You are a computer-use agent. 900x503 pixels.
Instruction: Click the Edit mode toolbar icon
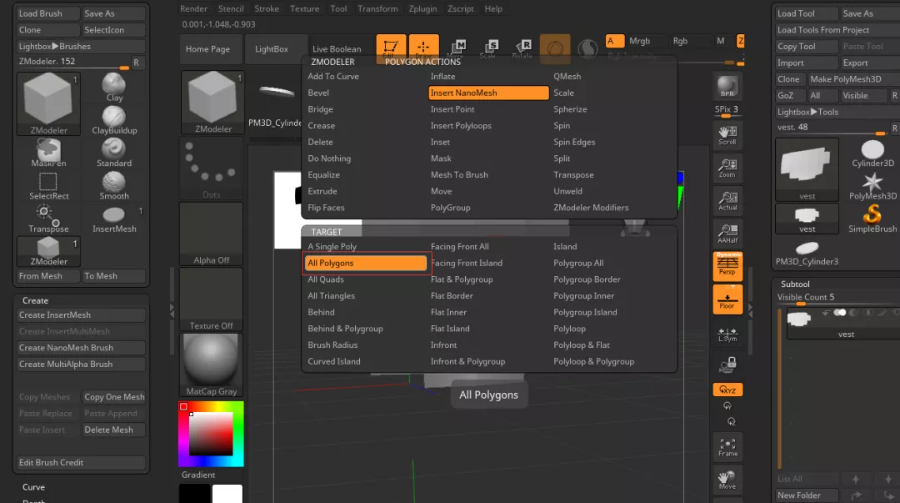(x=391, y=47)
